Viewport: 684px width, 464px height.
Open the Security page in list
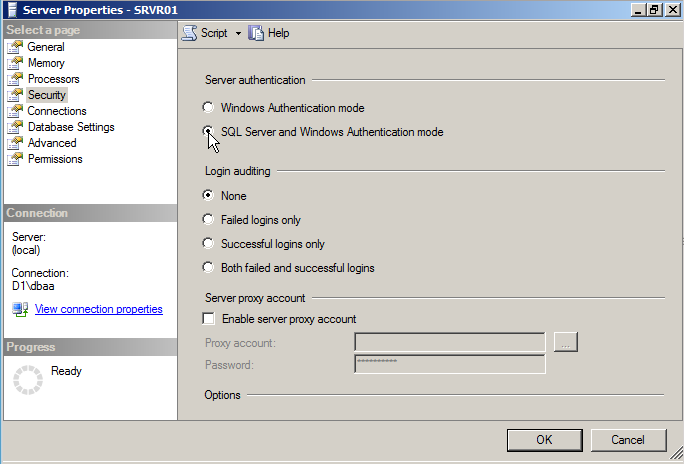click(x=47, y=95)
